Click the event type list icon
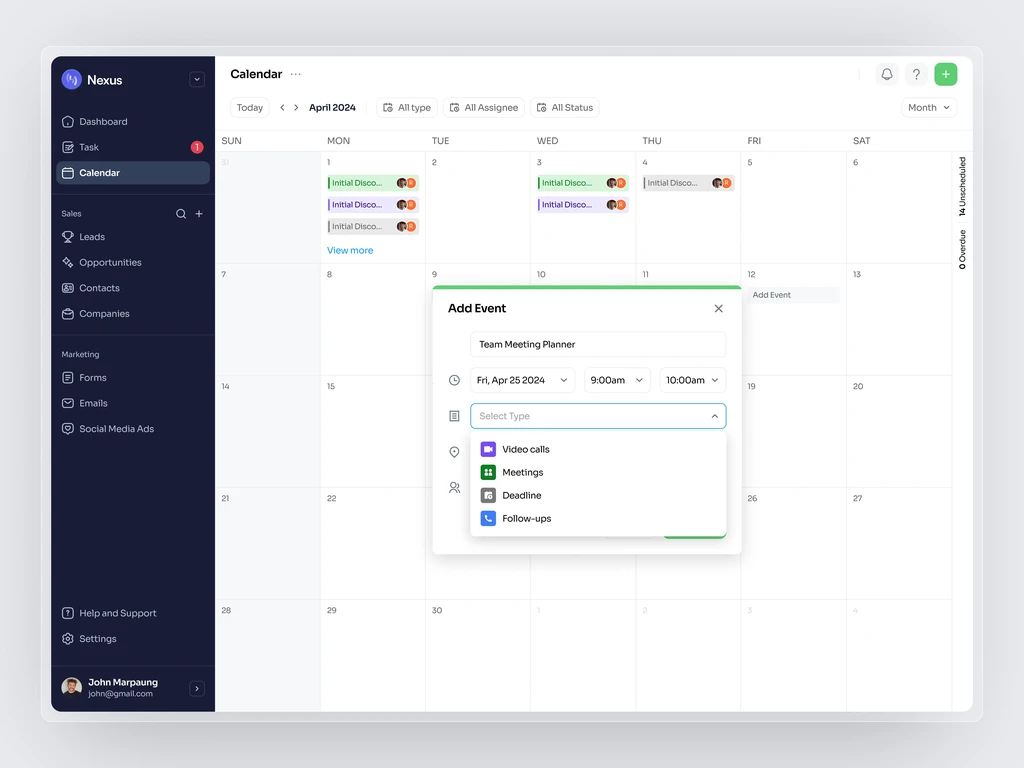Viewport: 1024px width, 768px height. [x=455, y=416]
